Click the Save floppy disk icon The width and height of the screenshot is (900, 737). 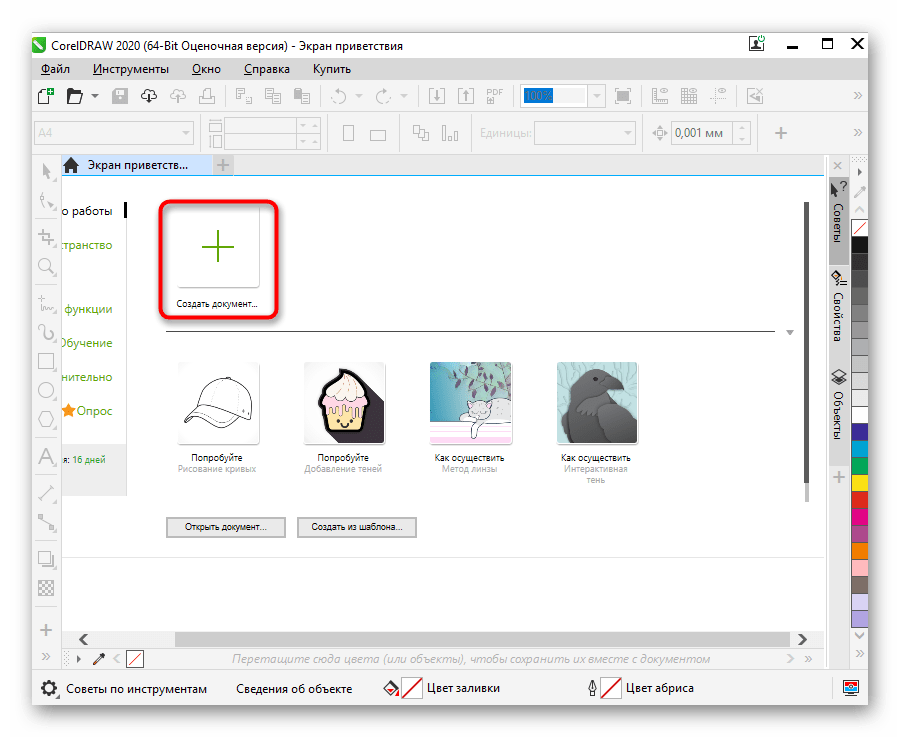(x=120, y=96)
